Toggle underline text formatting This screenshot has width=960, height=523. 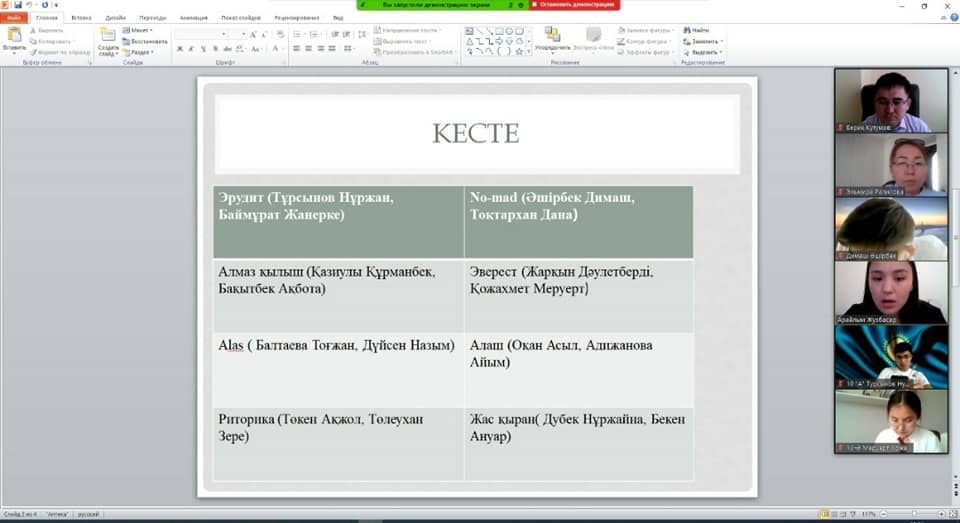205,48
